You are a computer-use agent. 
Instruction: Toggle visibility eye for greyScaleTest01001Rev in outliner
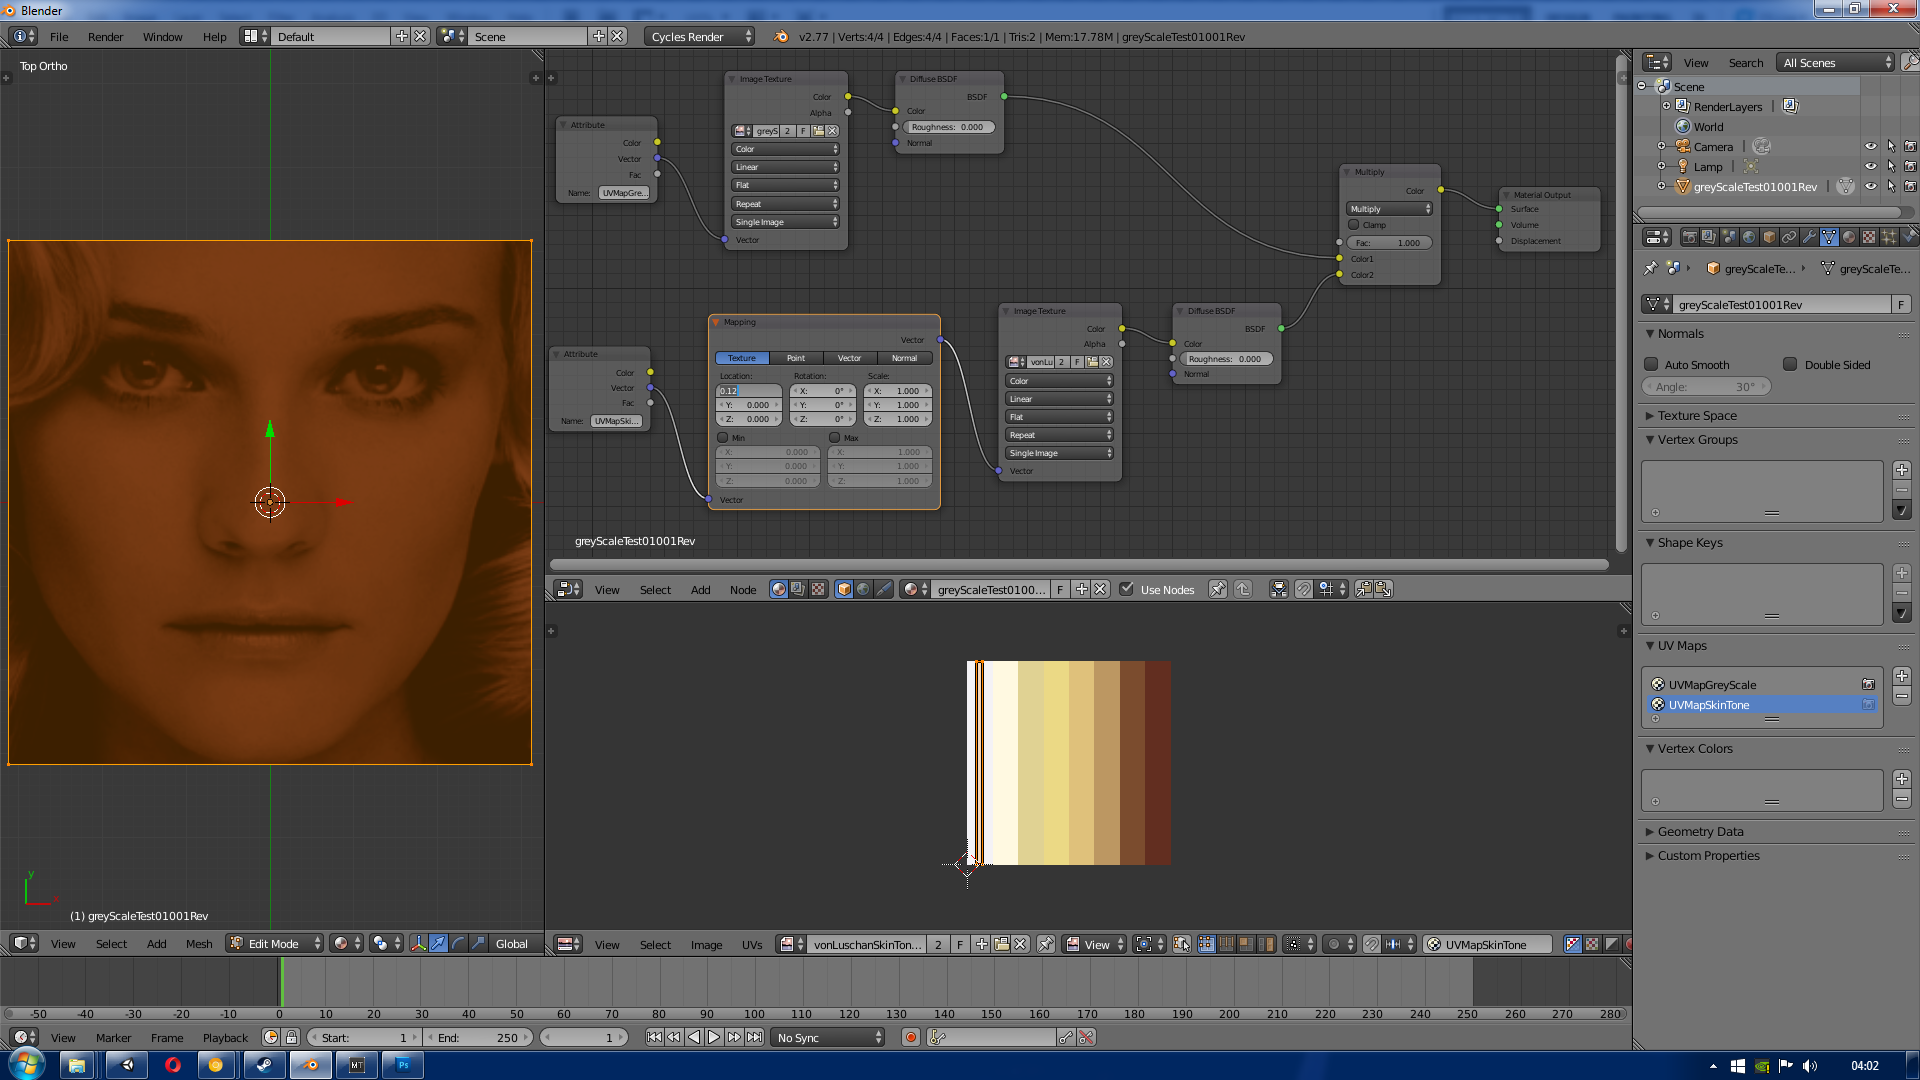[1870, 186]
